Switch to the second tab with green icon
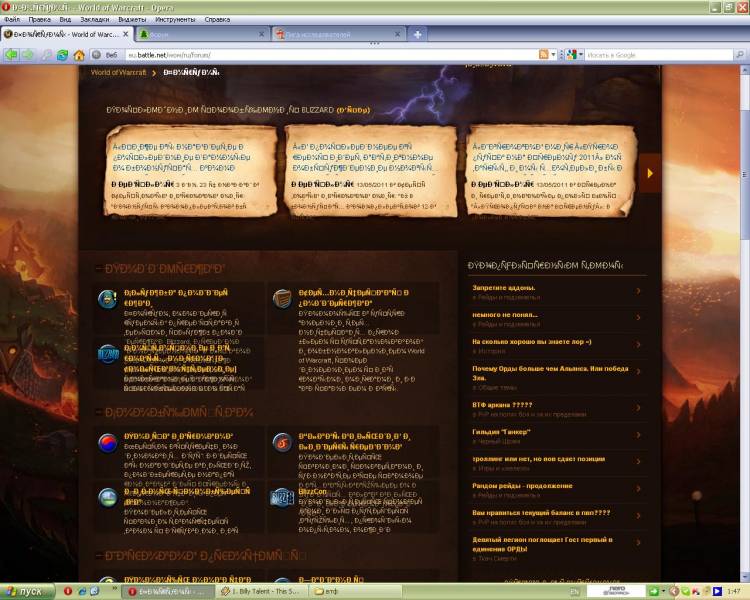 click(202, 34)
